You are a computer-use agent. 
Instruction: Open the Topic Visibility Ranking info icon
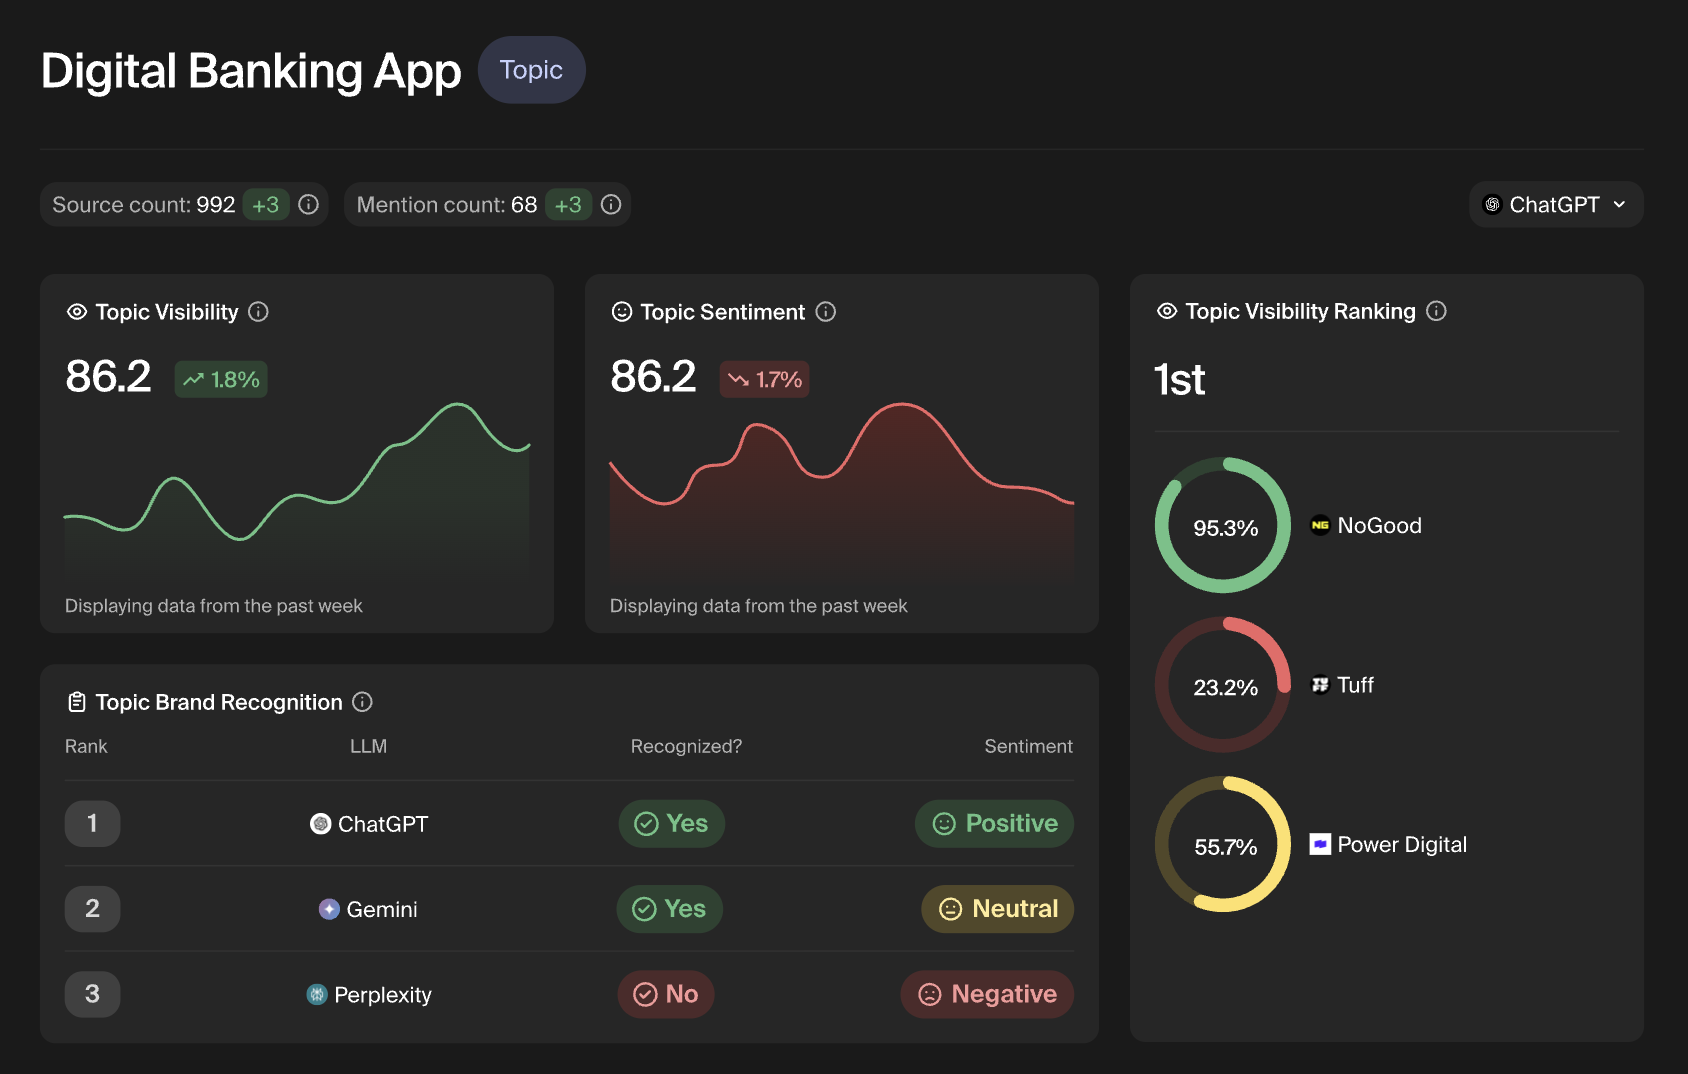[1436, 311]
